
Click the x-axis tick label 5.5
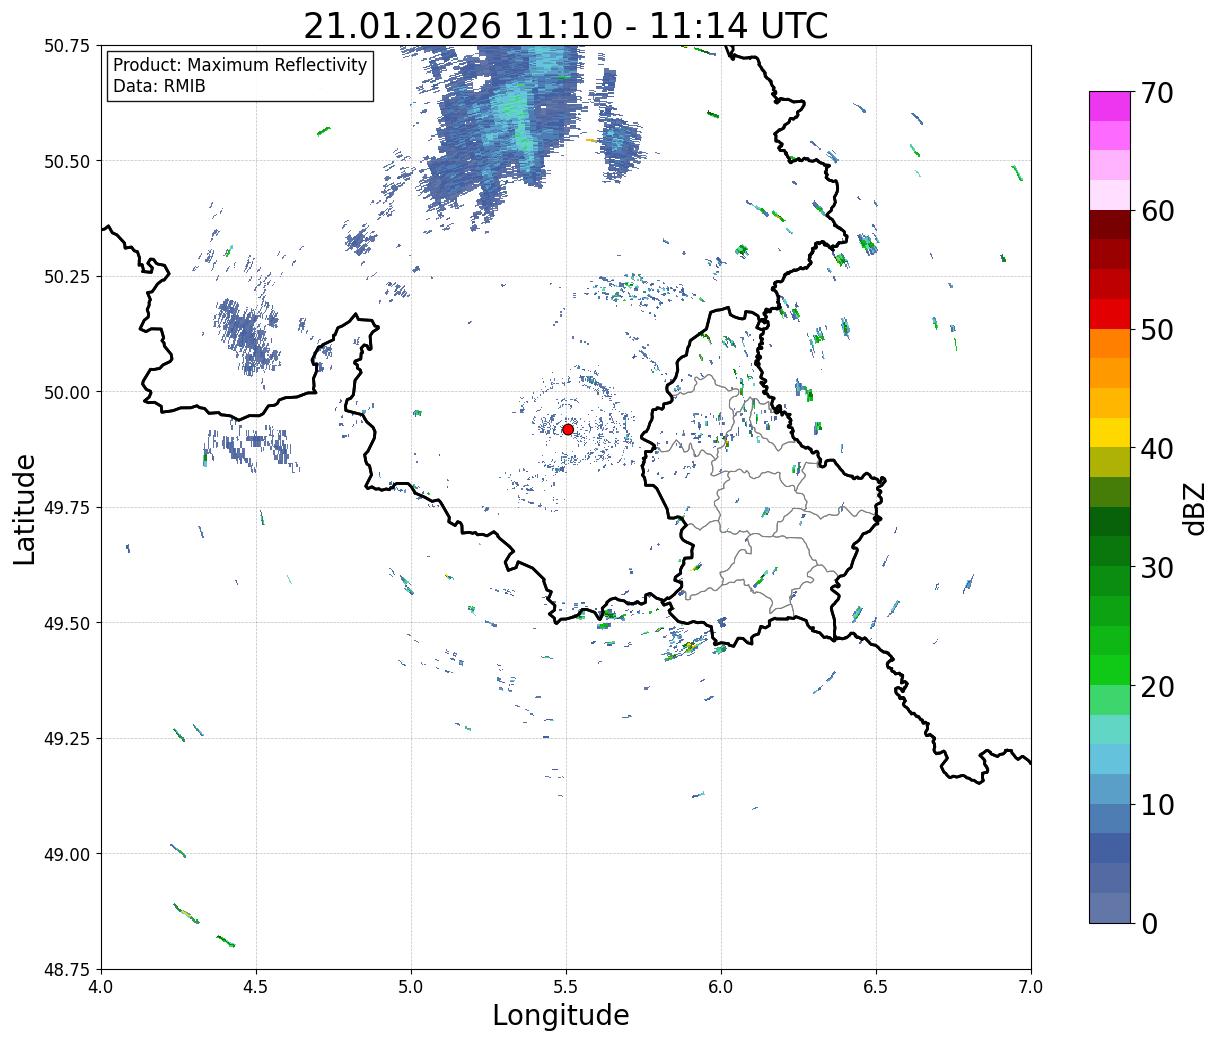point(566,987)
